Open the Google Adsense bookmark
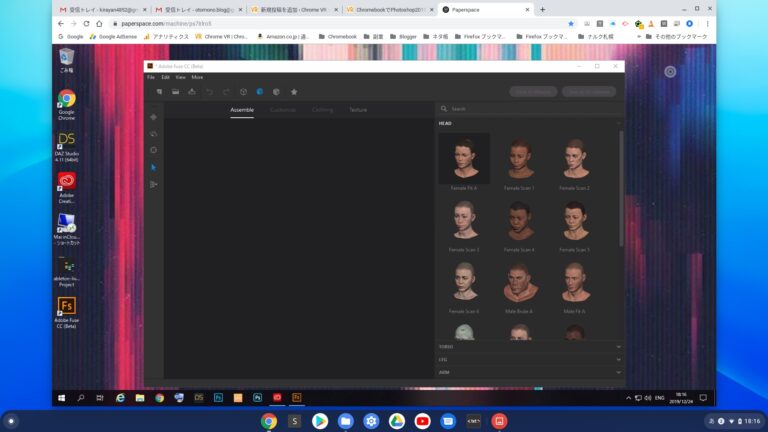 [x=114, y=37]
